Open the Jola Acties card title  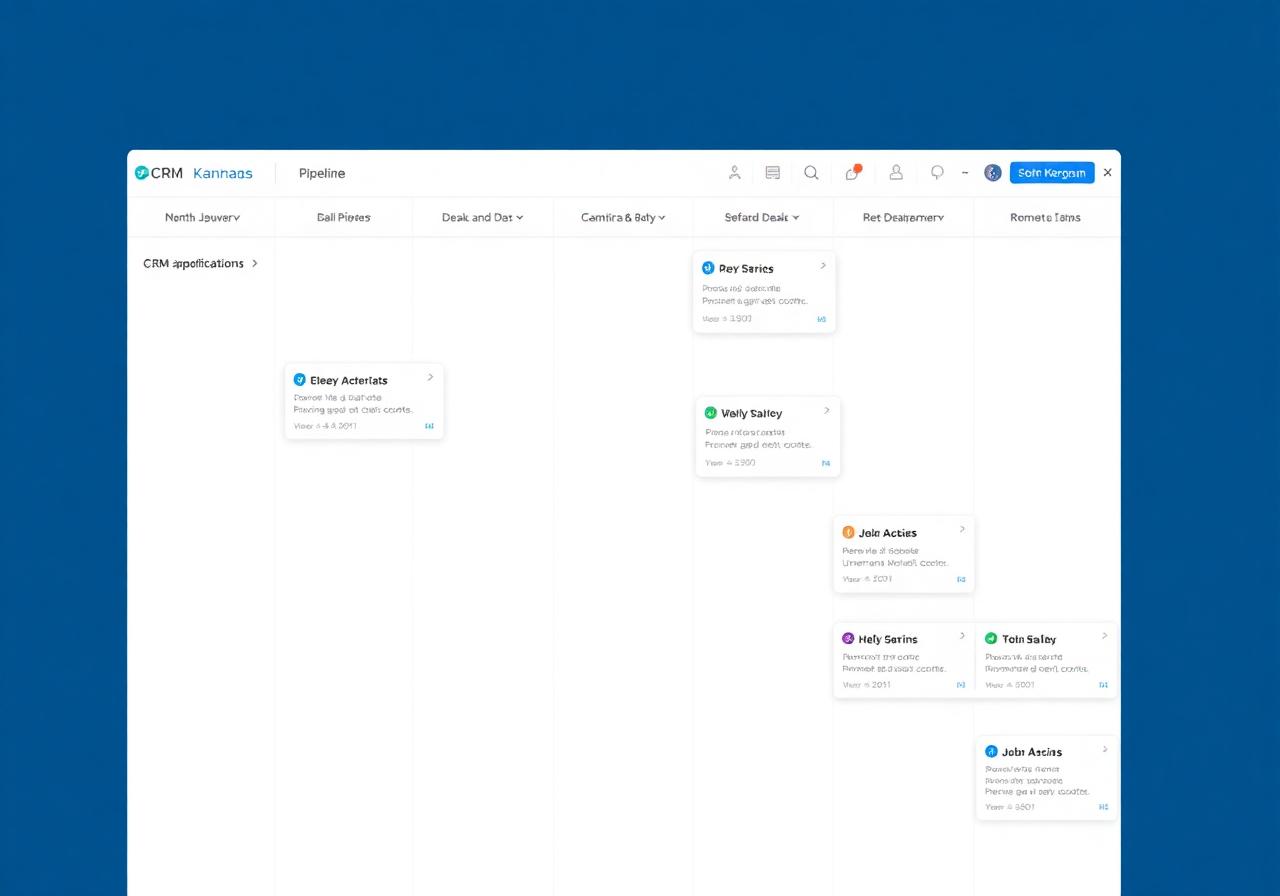pyautogui.click(x=887, y=533)
